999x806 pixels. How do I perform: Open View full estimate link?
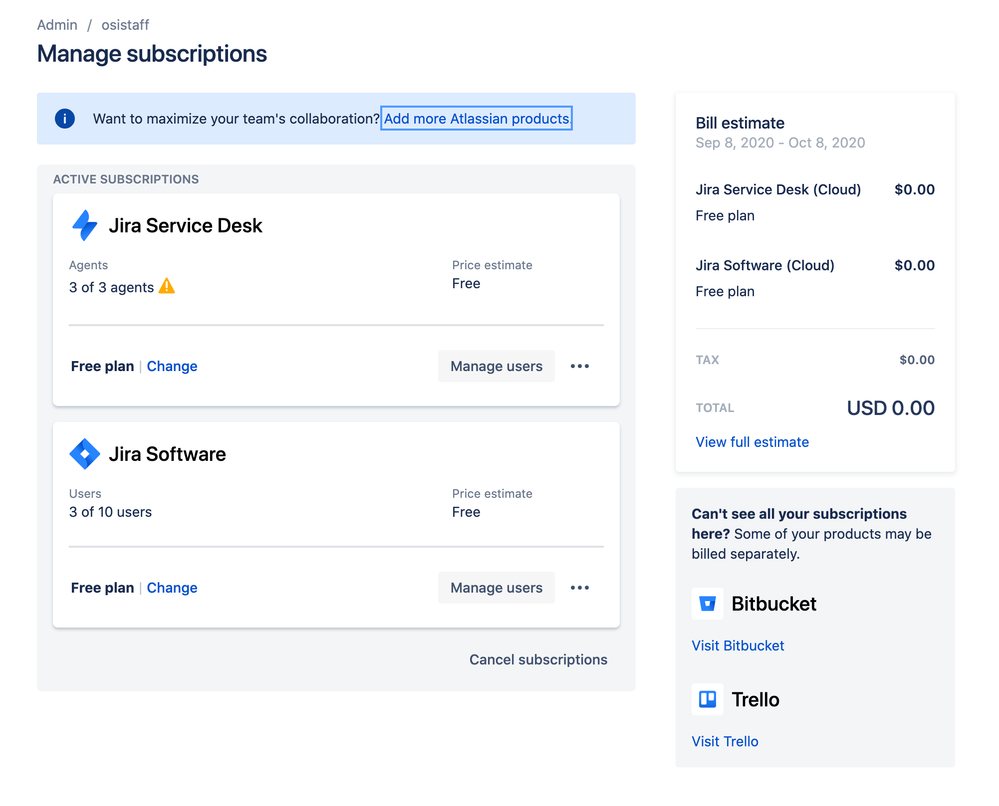coord(752,442)
